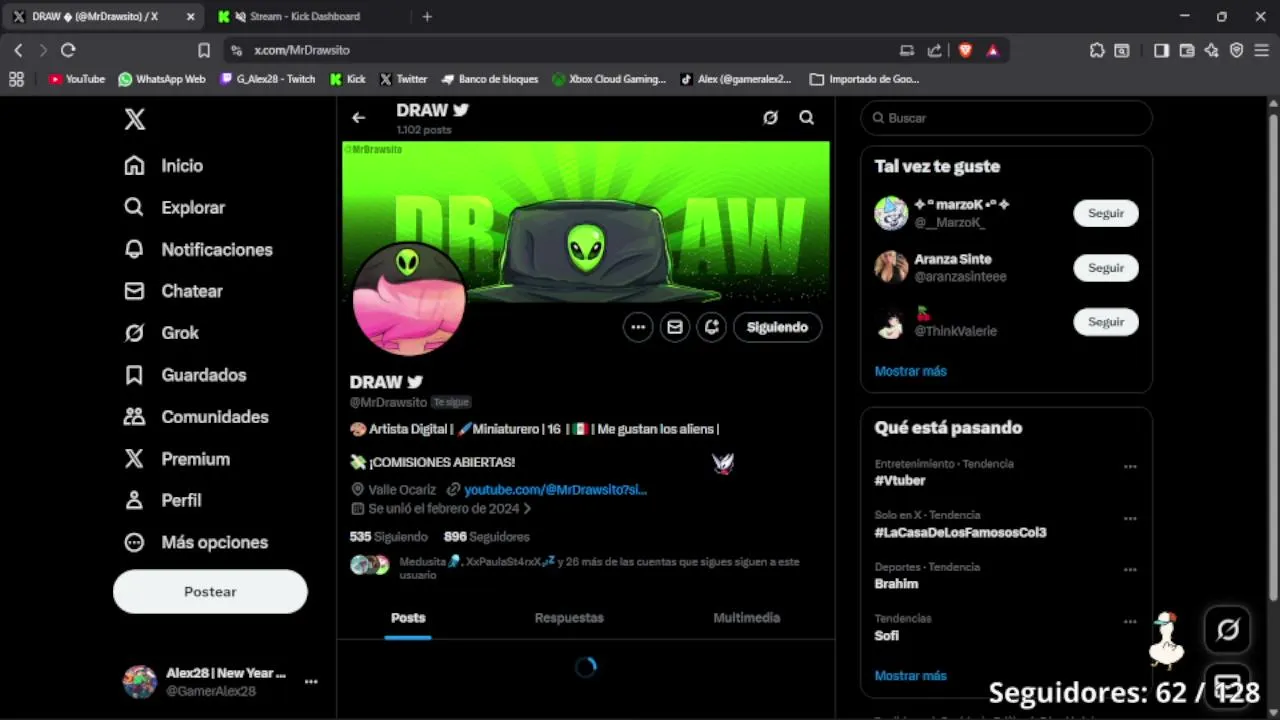Open DRAW profile avatar
1280x720 pixels.
[x=408, y=299]
